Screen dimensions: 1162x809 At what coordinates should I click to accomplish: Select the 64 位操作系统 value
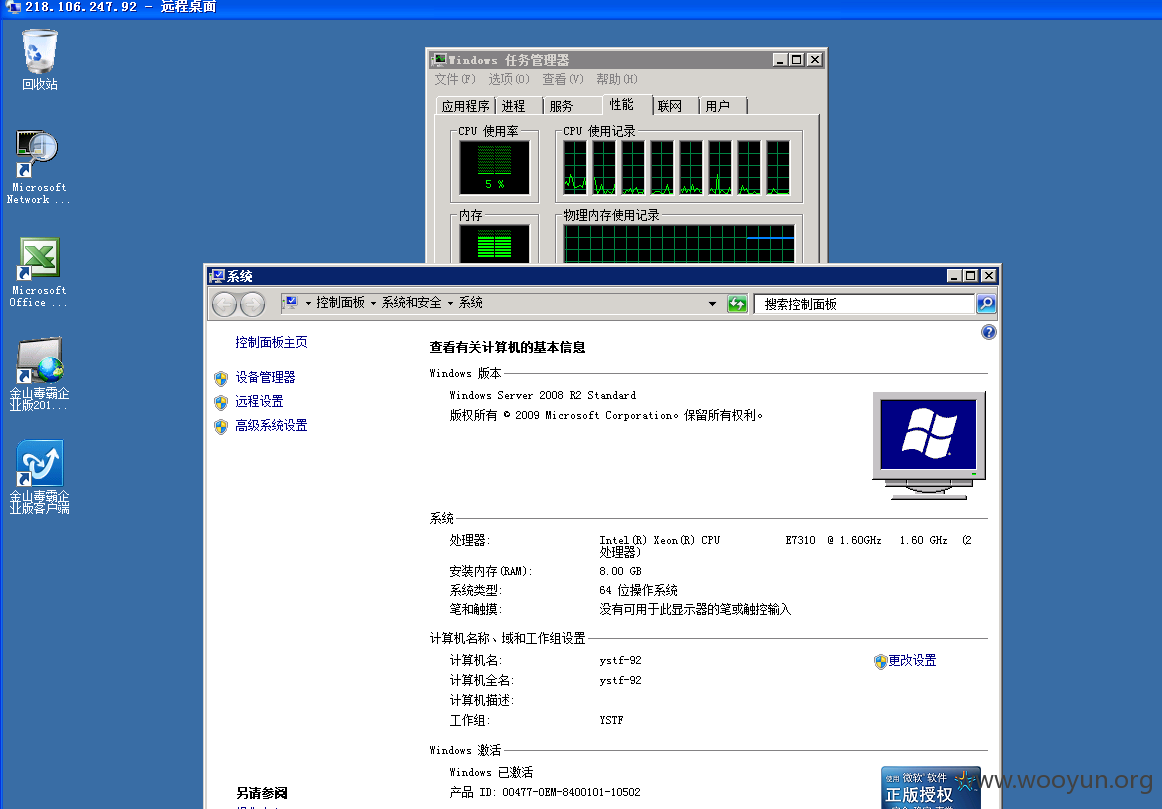tap(638, 590)
